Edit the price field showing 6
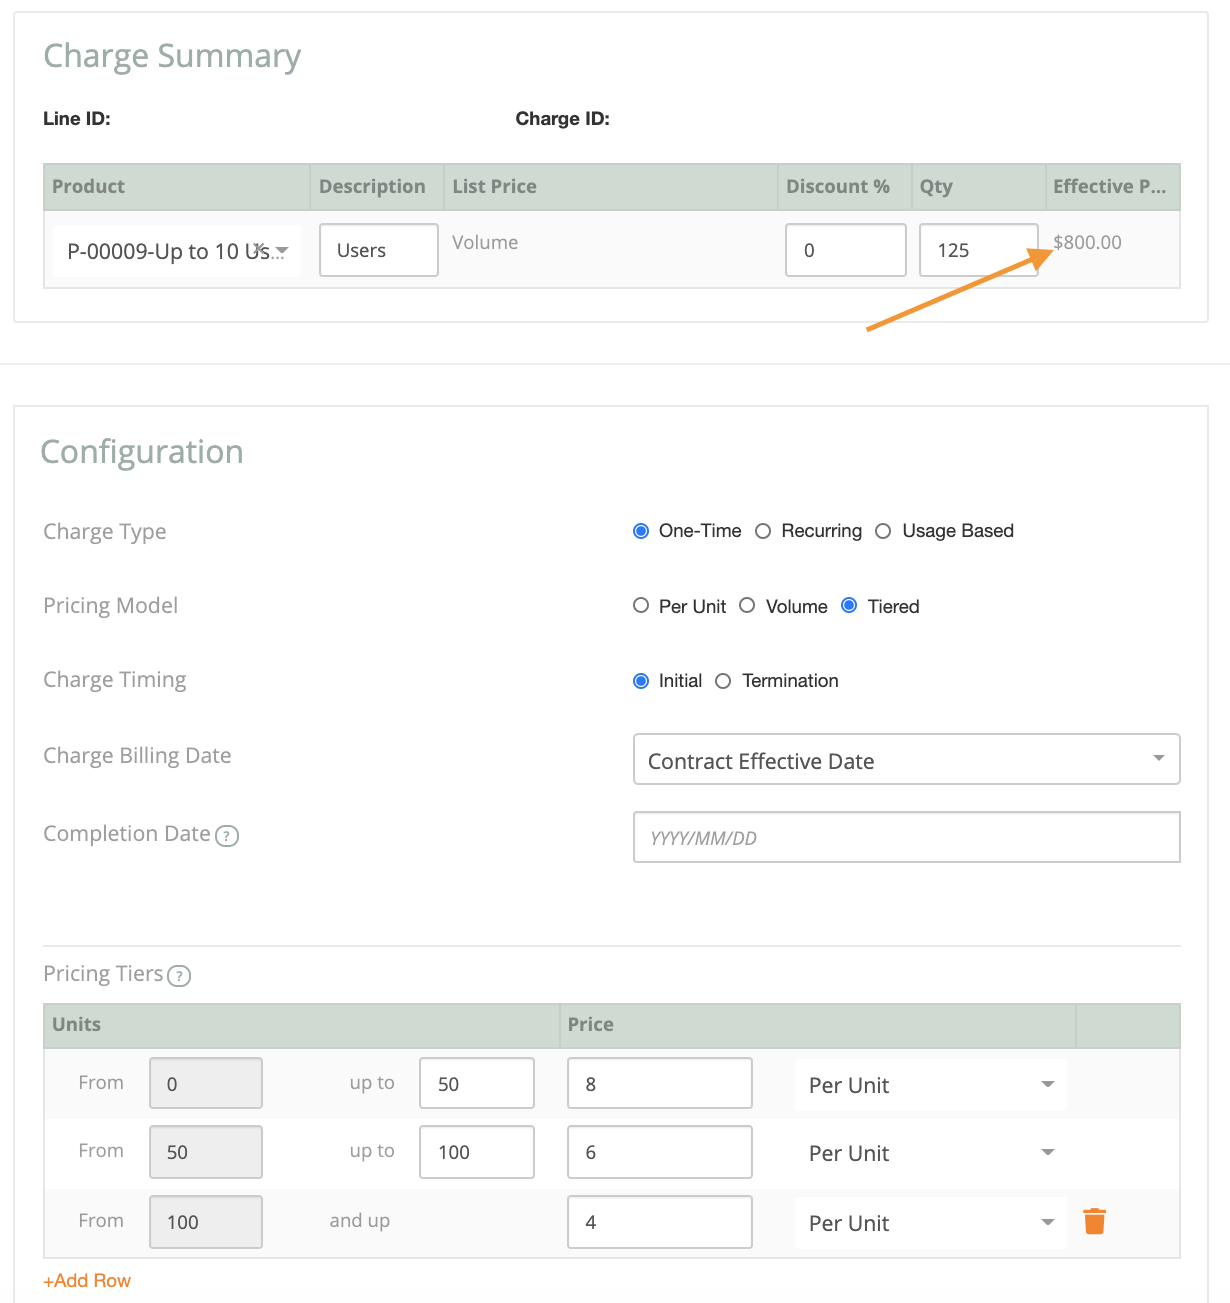This screenshot has width=1230, height=1303. (660, 1152)
